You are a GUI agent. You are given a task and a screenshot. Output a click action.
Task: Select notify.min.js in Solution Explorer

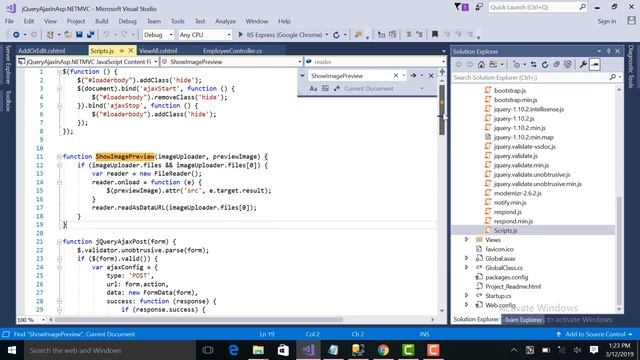point(510,202)
